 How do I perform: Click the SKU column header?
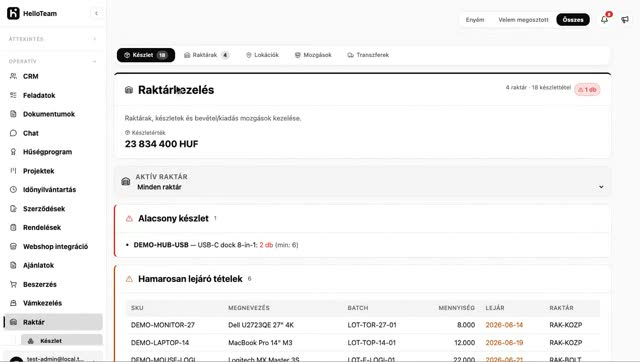click(x=137, y=308)
